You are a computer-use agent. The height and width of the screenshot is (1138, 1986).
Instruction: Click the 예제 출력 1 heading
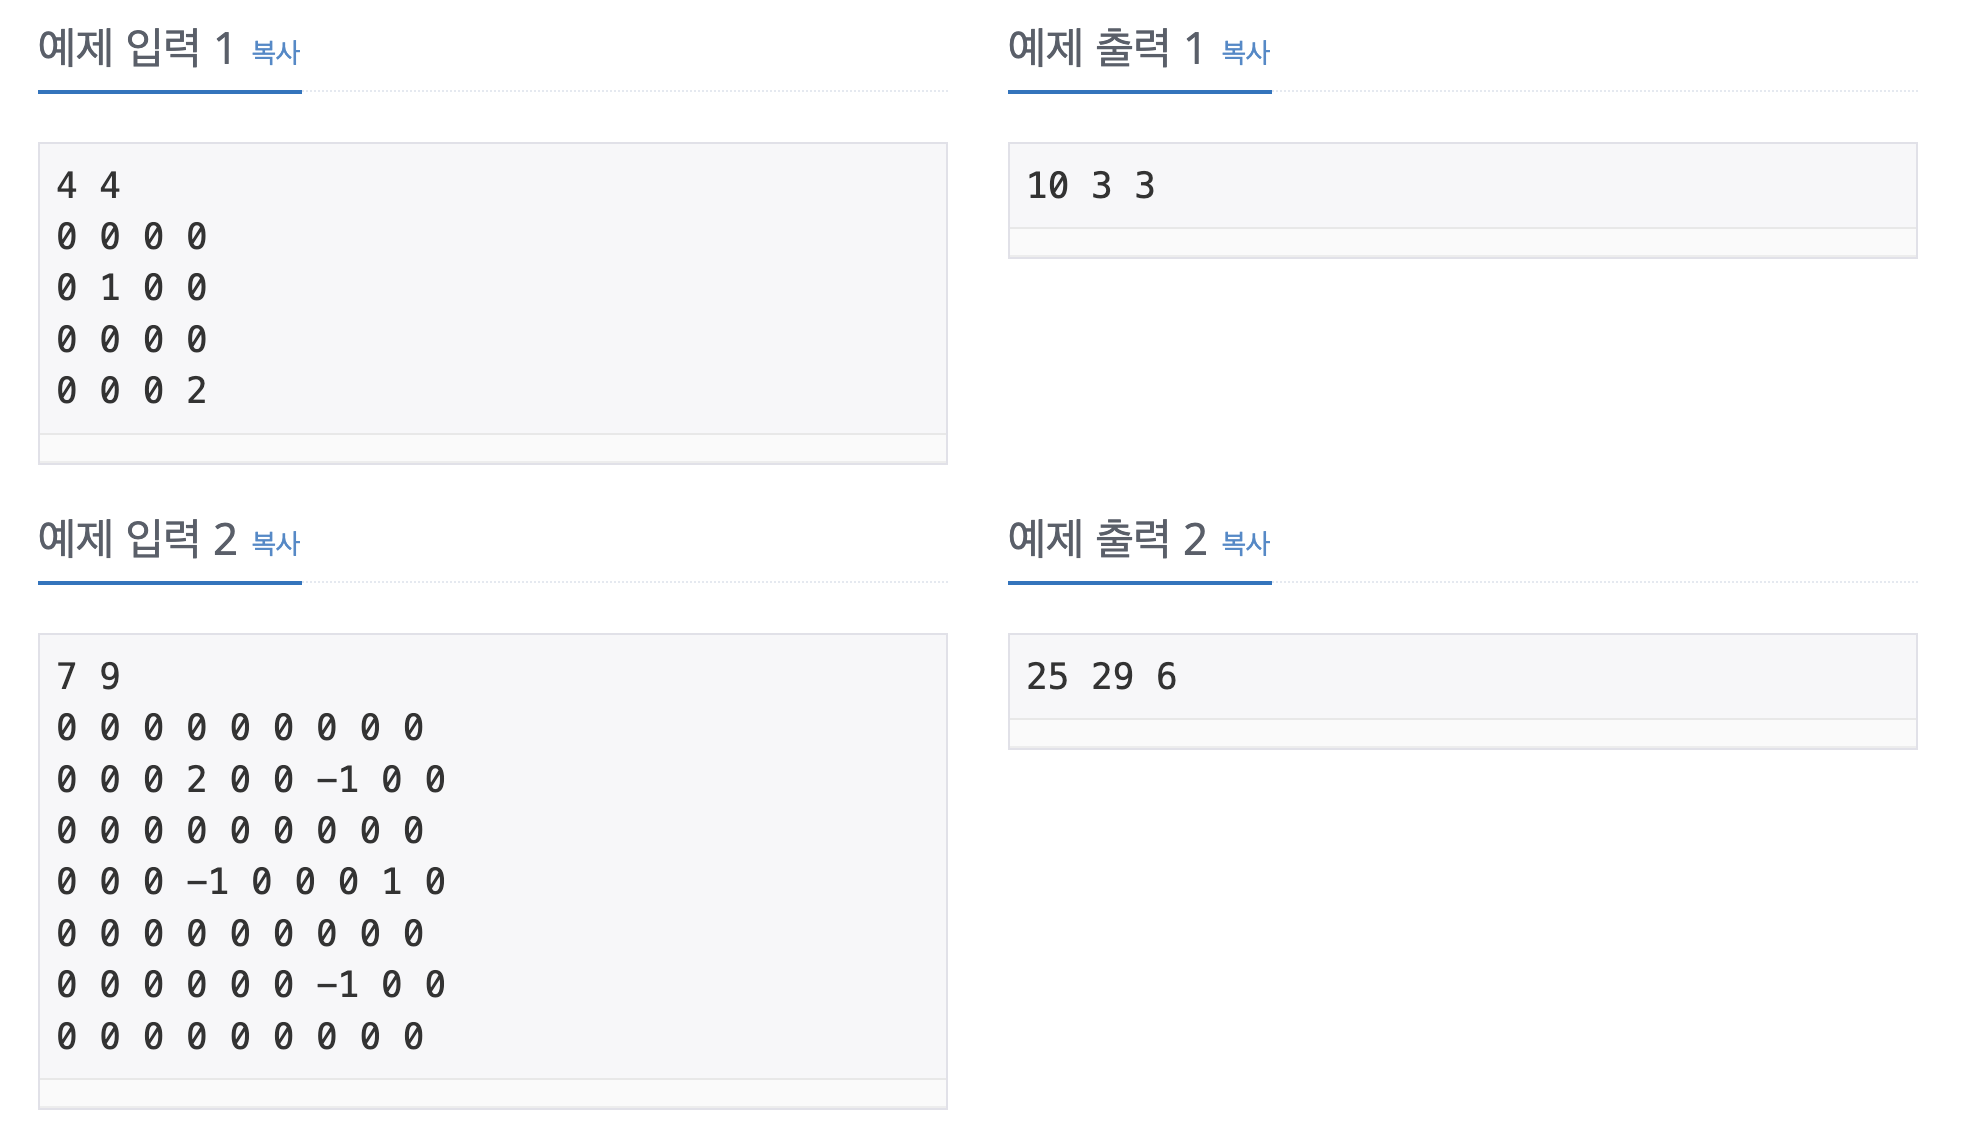pyautogui.click(x=1106, y=48)
